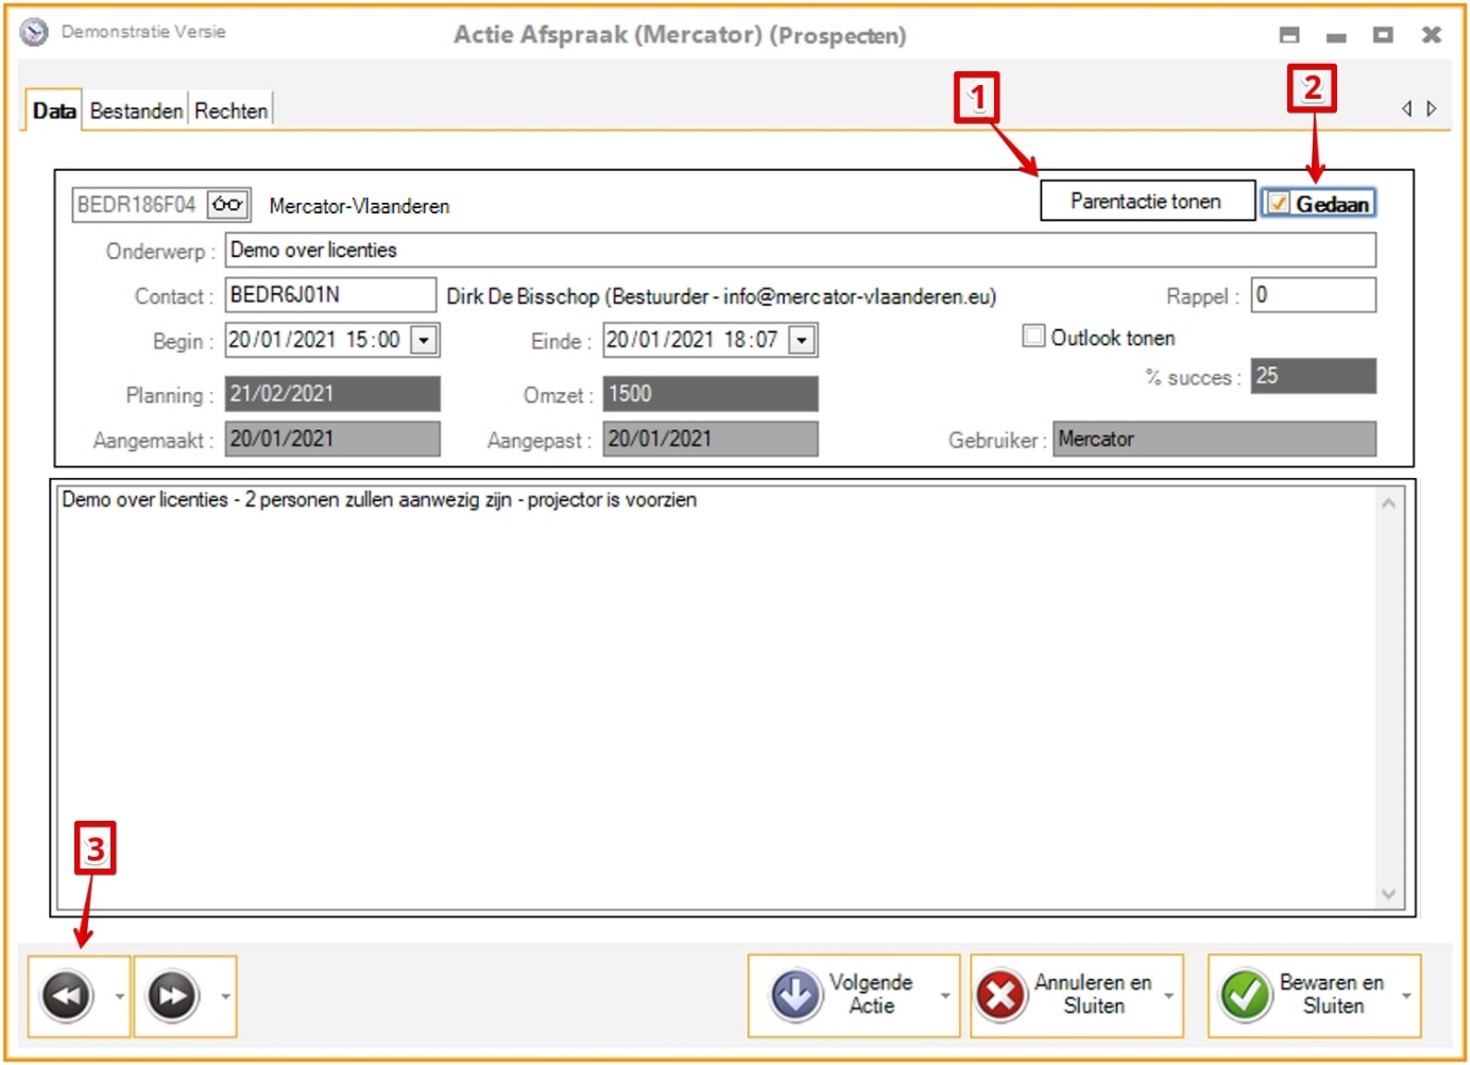The image size is (1470, 1065).
Task: Go to next record with fast-forward icon
Action: click(172, 996)
